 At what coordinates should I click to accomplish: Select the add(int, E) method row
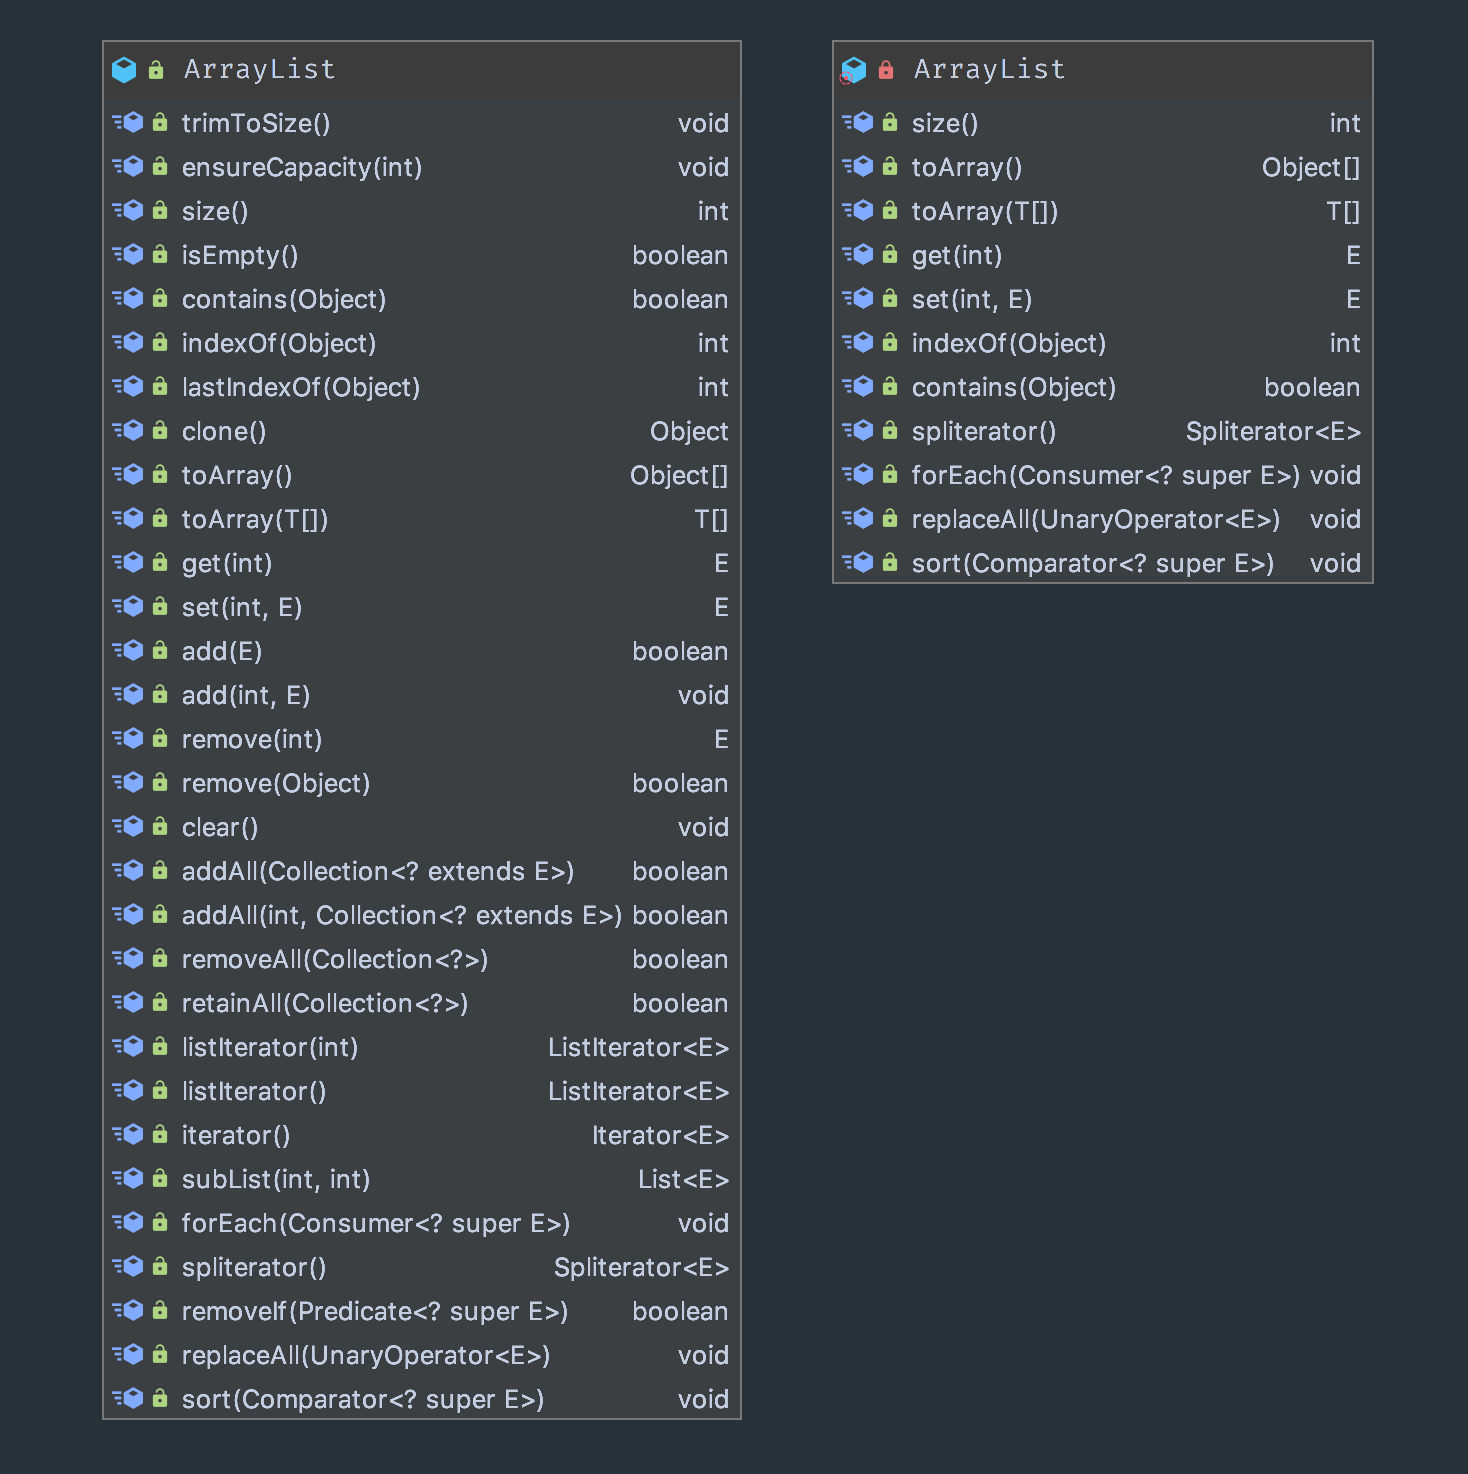coord(246,695)
